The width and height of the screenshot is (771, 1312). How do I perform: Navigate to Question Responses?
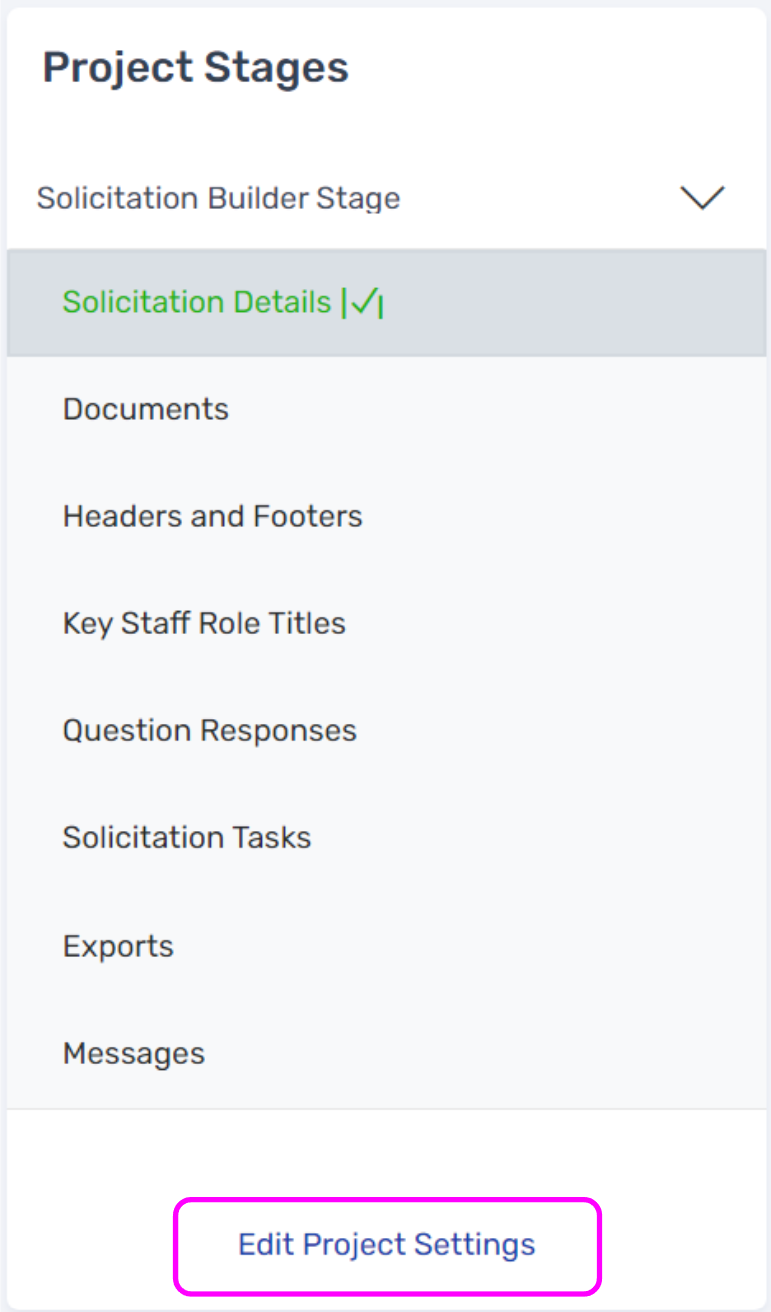209,730
